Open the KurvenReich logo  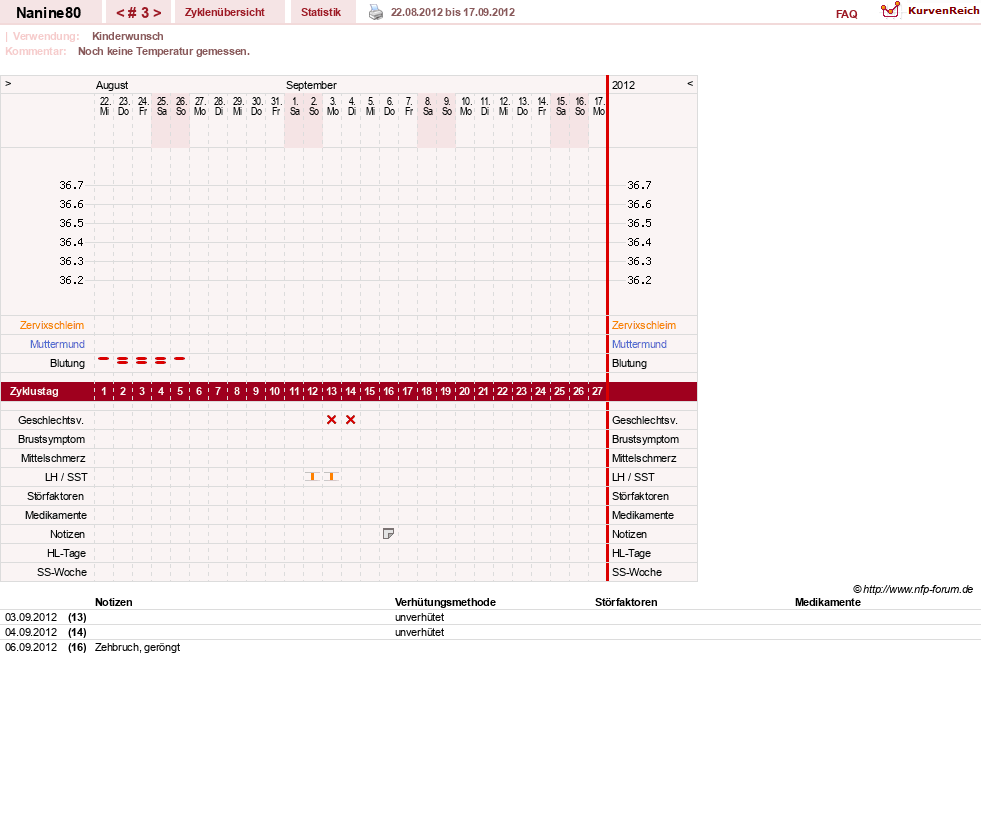[x=930, y=11]
